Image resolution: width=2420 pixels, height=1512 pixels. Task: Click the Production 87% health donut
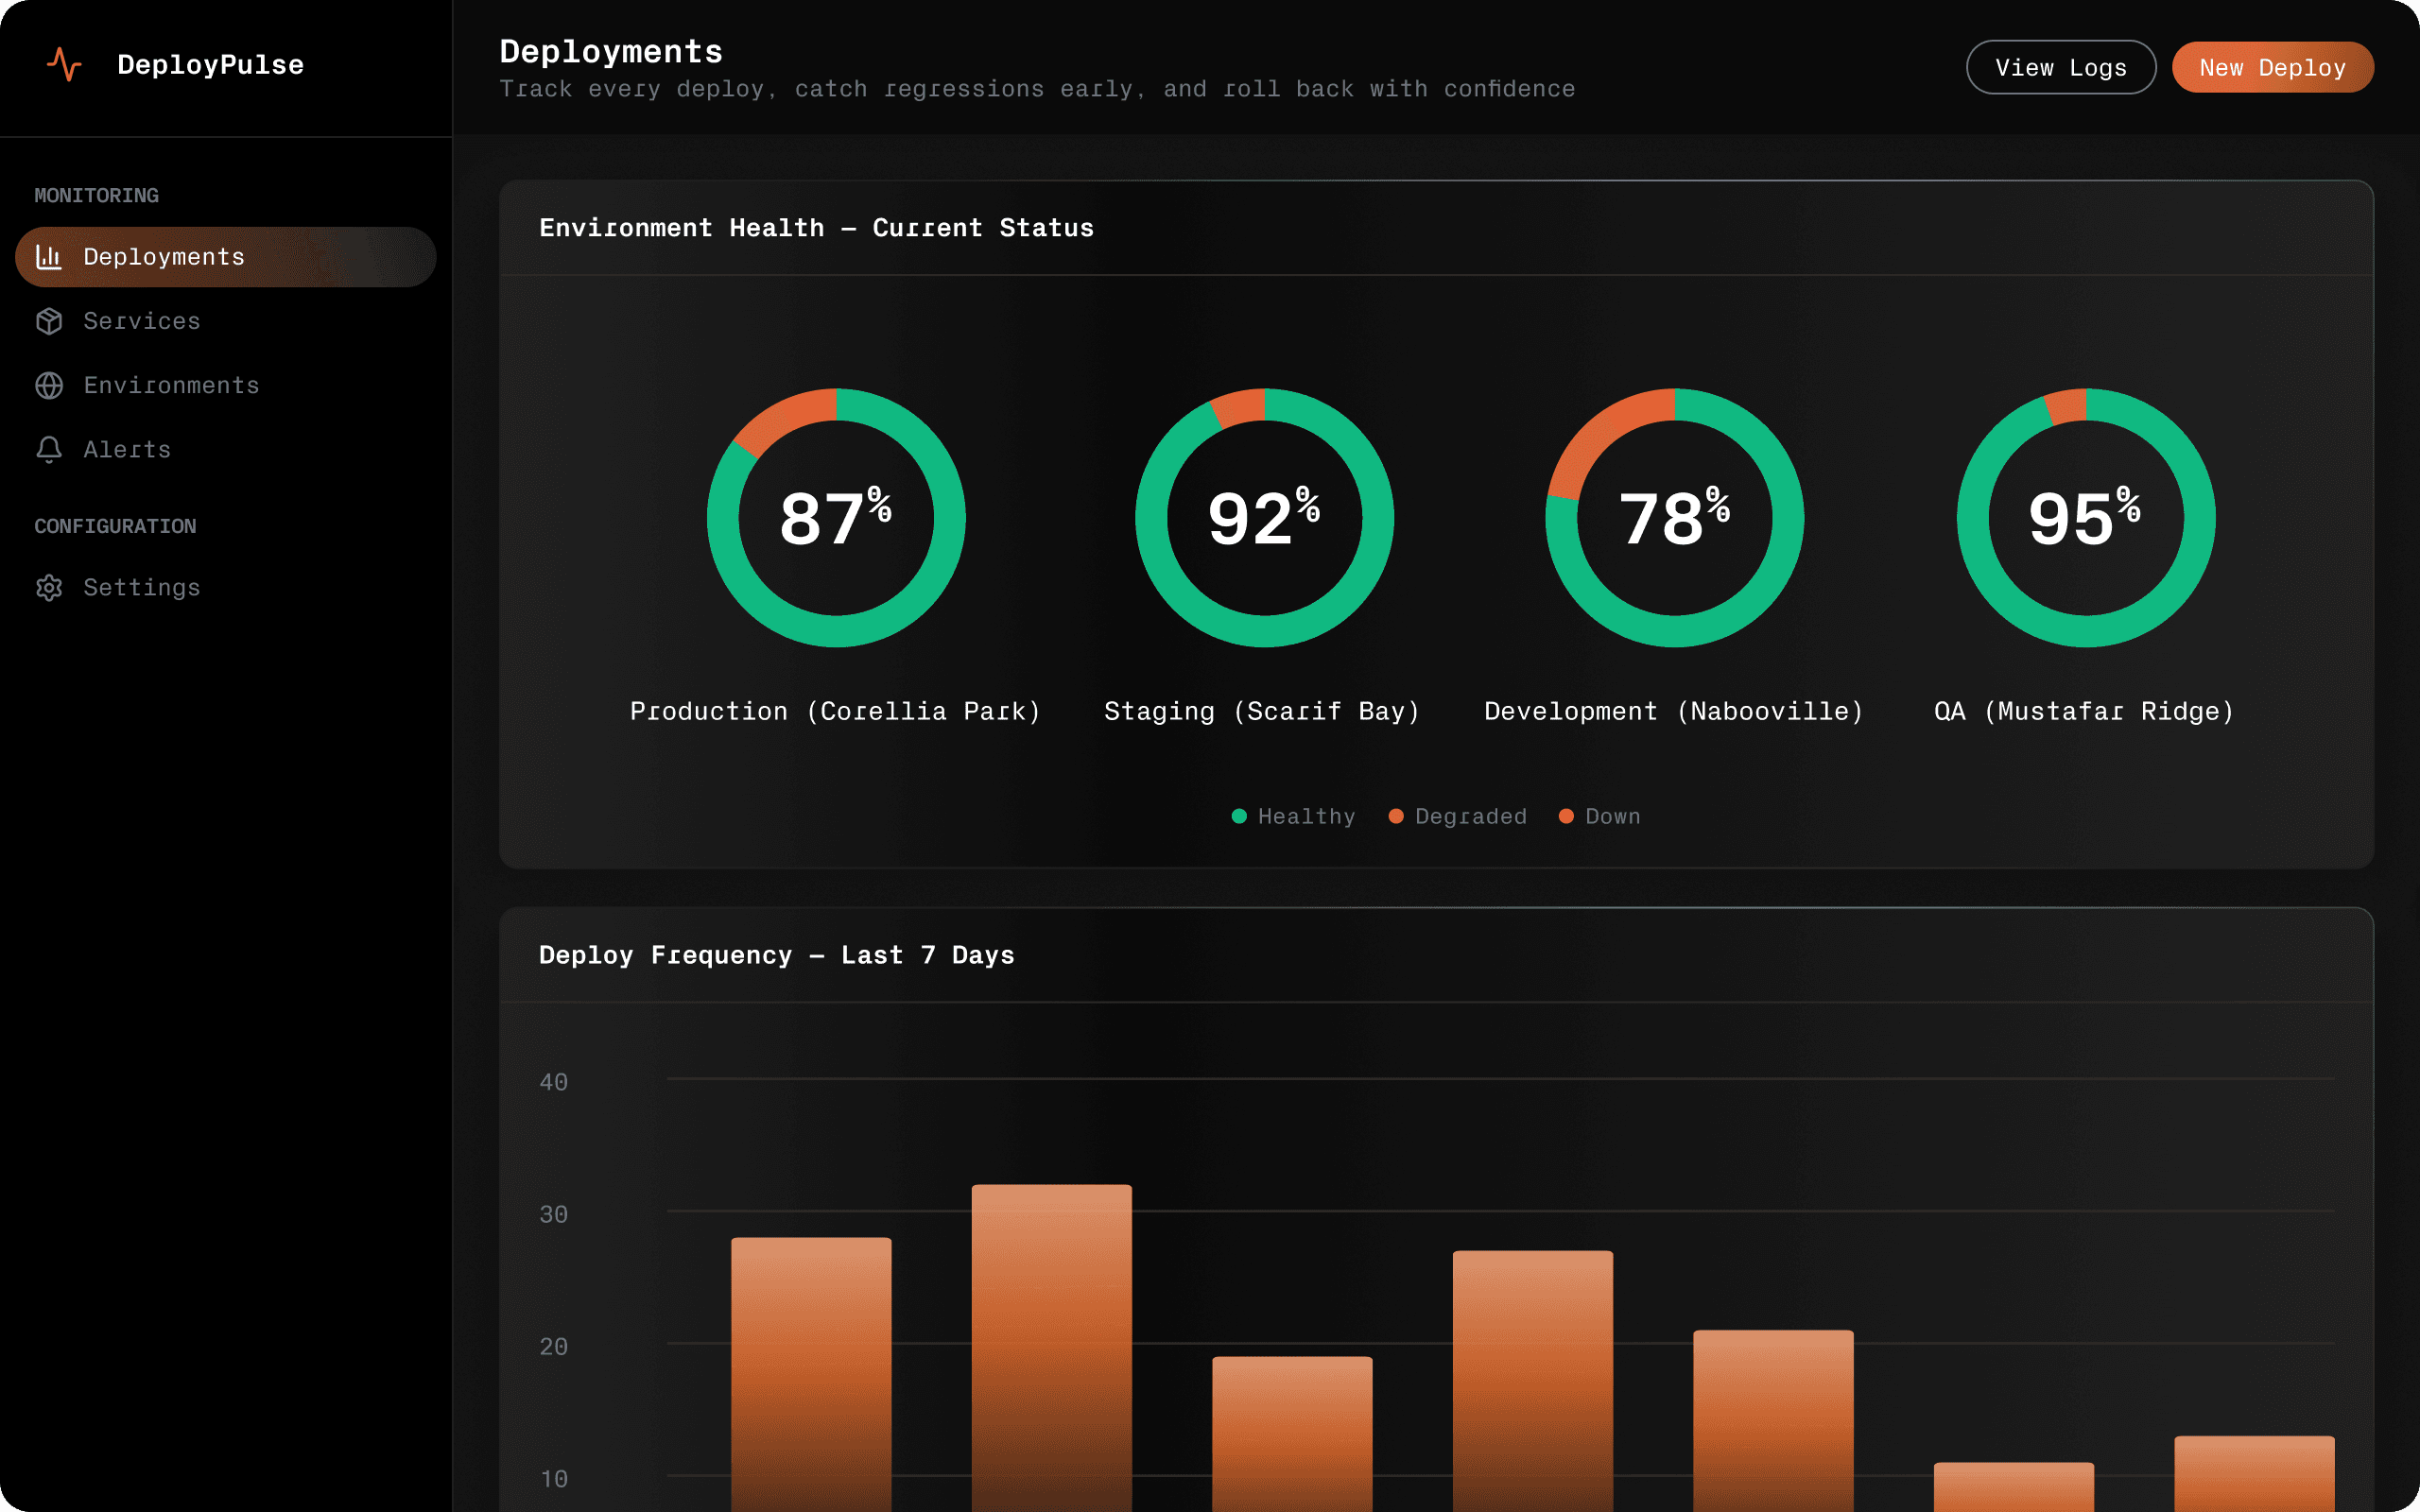click(x=836, y=518)
